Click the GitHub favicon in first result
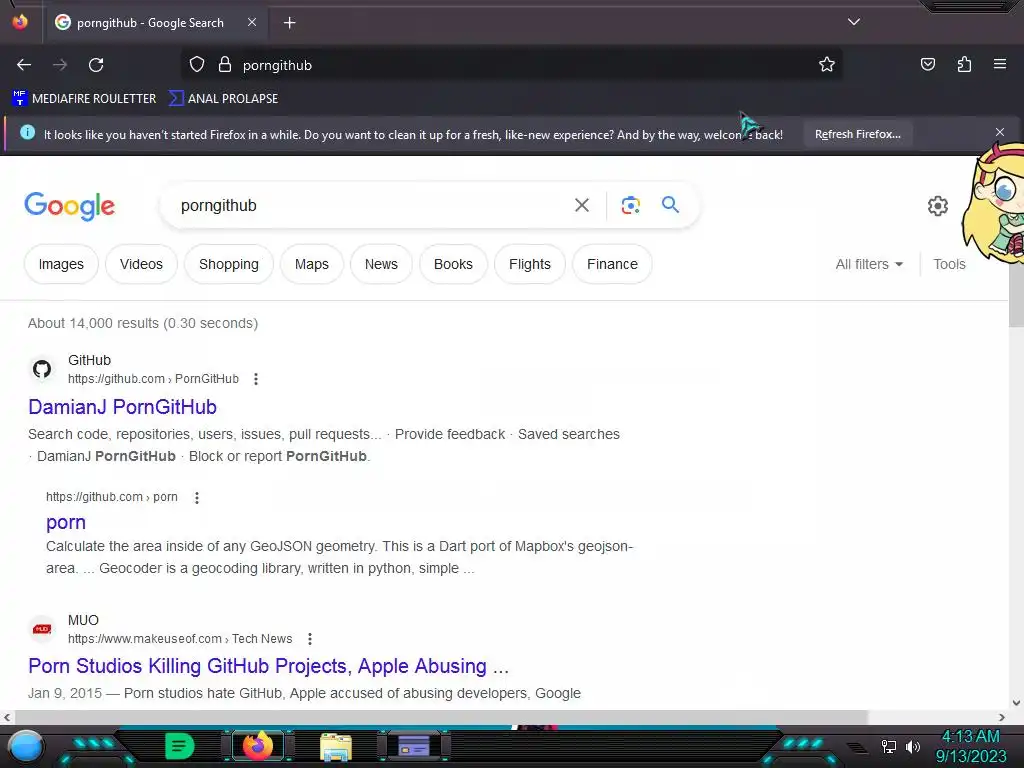The image size is (1024, 768). 42,369
